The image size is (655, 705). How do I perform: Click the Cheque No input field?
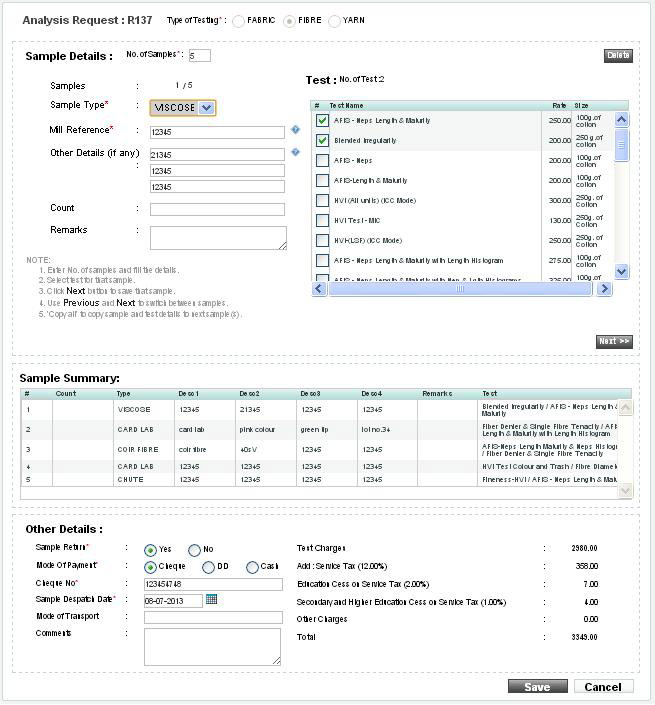click(x=213, y=584)
